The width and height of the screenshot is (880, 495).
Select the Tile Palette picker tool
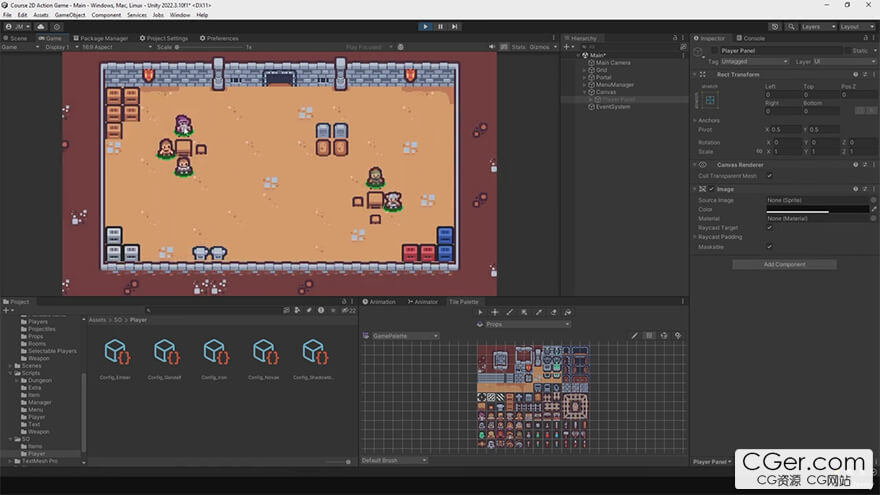(x=539, y=312)
